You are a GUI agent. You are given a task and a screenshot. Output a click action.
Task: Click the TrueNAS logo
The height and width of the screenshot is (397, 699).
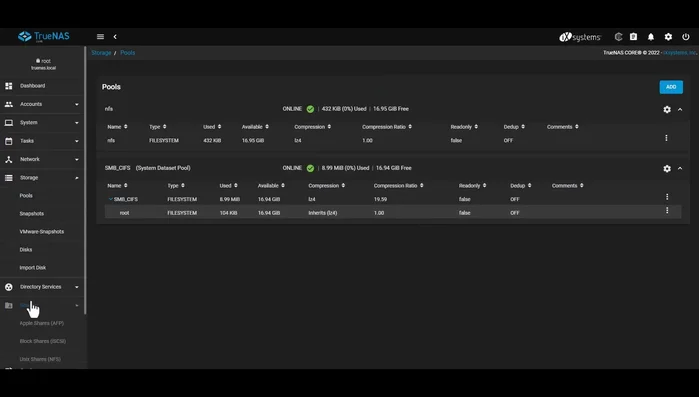44,37
